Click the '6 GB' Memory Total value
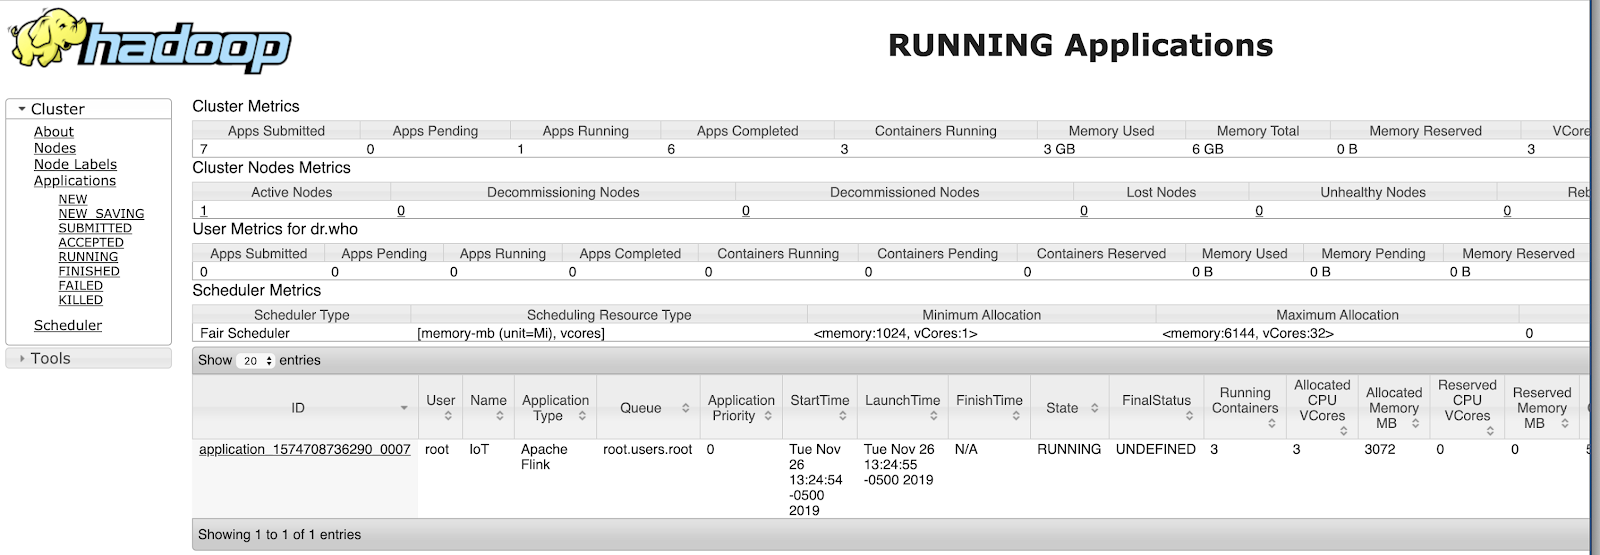1600x555 pixels. [x=1208, y=149]
